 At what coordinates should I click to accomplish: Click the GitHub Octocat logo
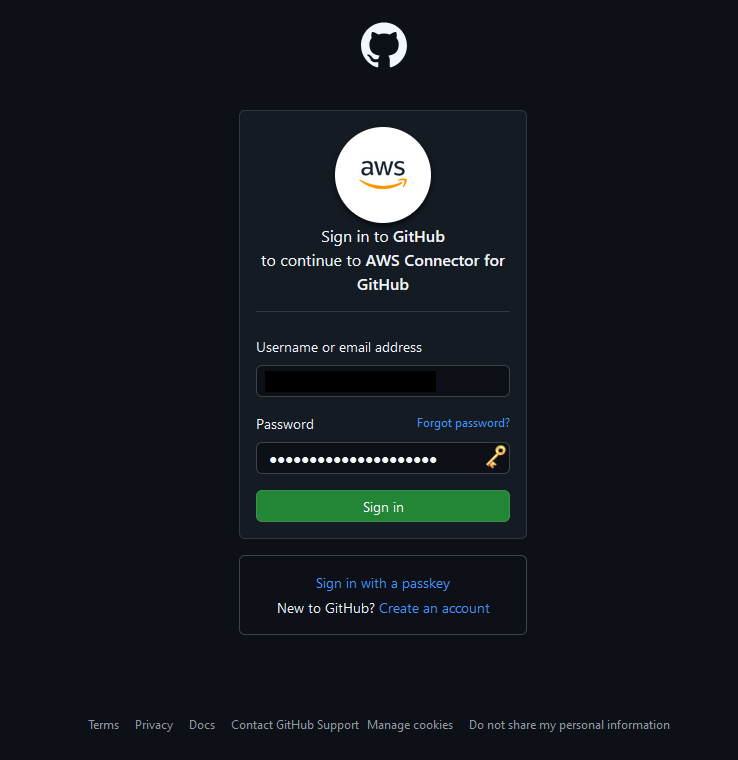383,45
